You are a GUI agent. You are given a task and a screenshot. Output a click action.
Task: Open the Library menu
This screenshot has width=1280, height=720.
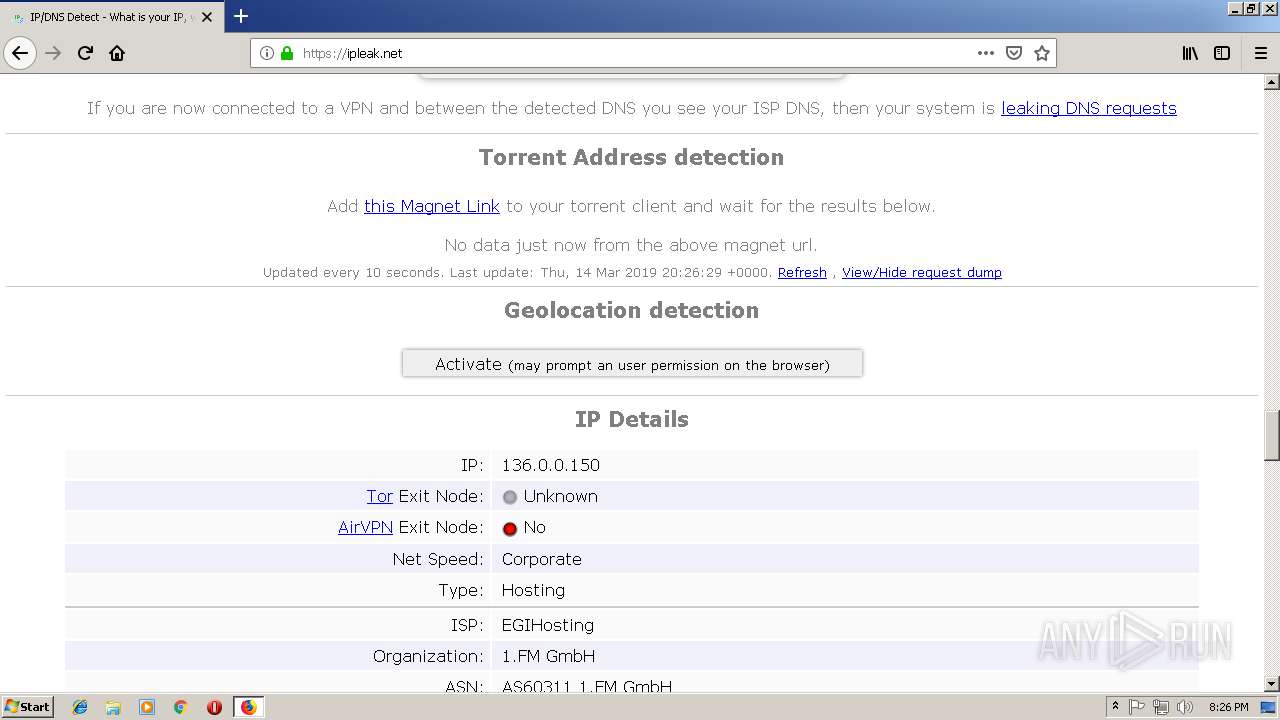1190,53
